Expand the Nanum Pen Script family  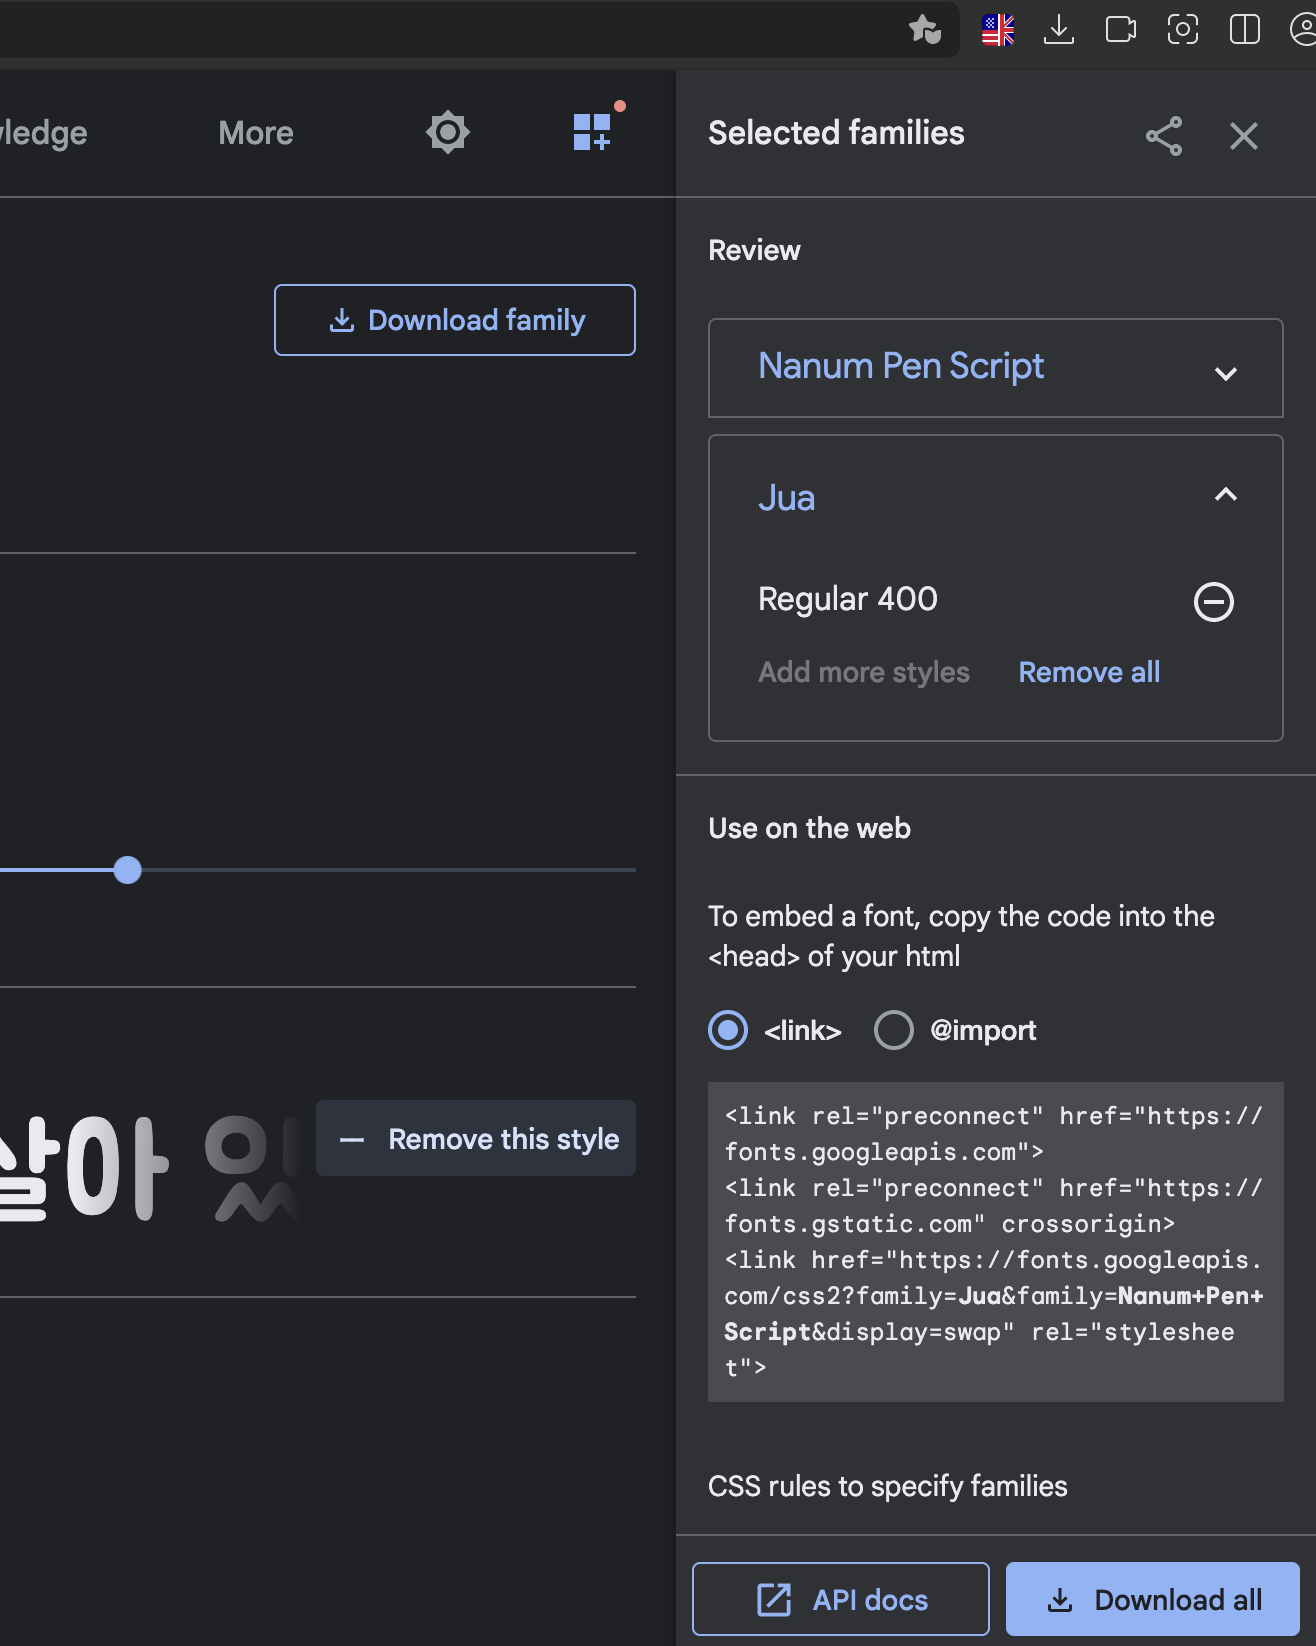(1226, 374)
